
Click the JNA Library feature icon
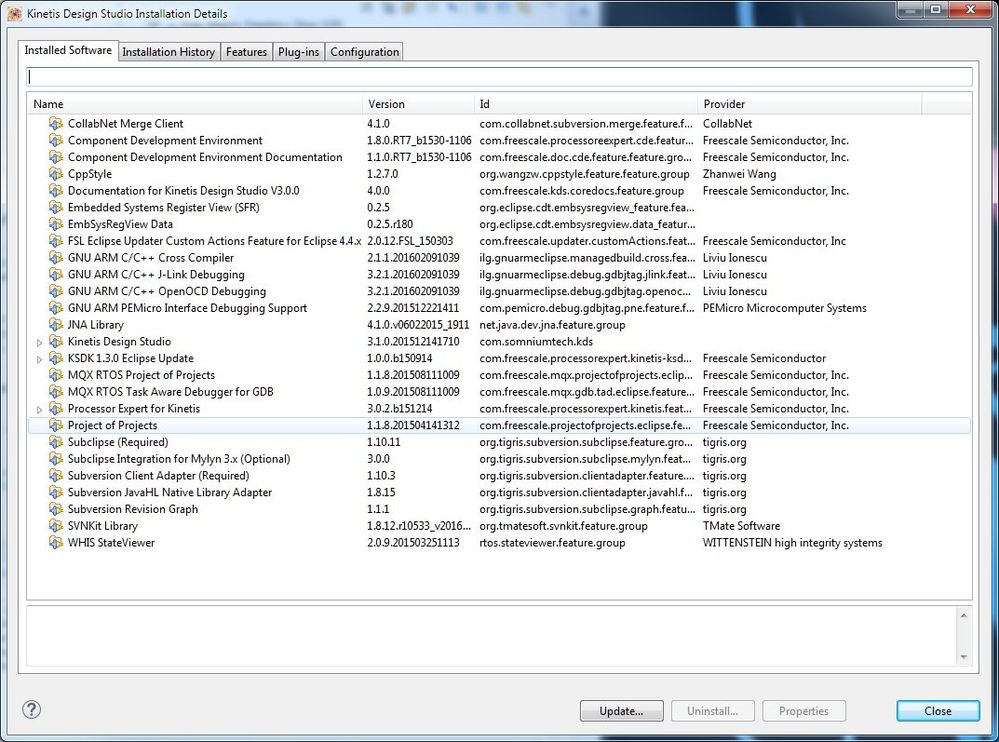click(x=56, y=325)
